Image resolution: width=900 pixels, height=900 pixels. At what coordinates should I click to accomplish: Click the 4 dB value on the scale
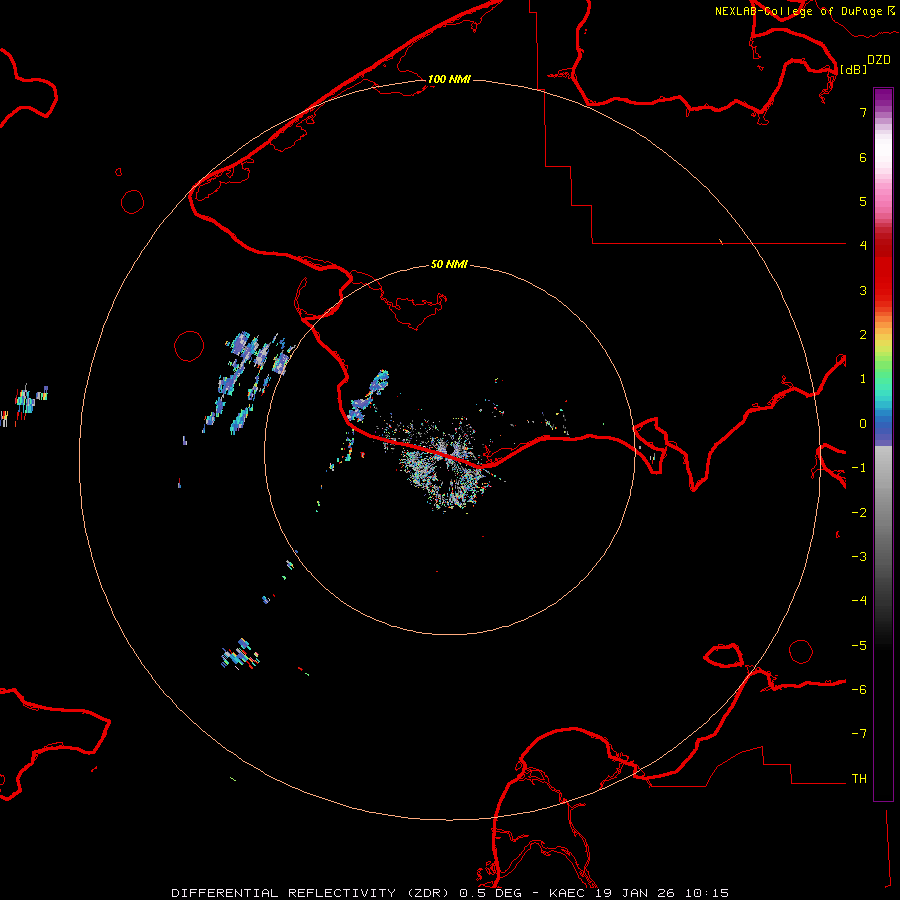click(x=863, y=246)
